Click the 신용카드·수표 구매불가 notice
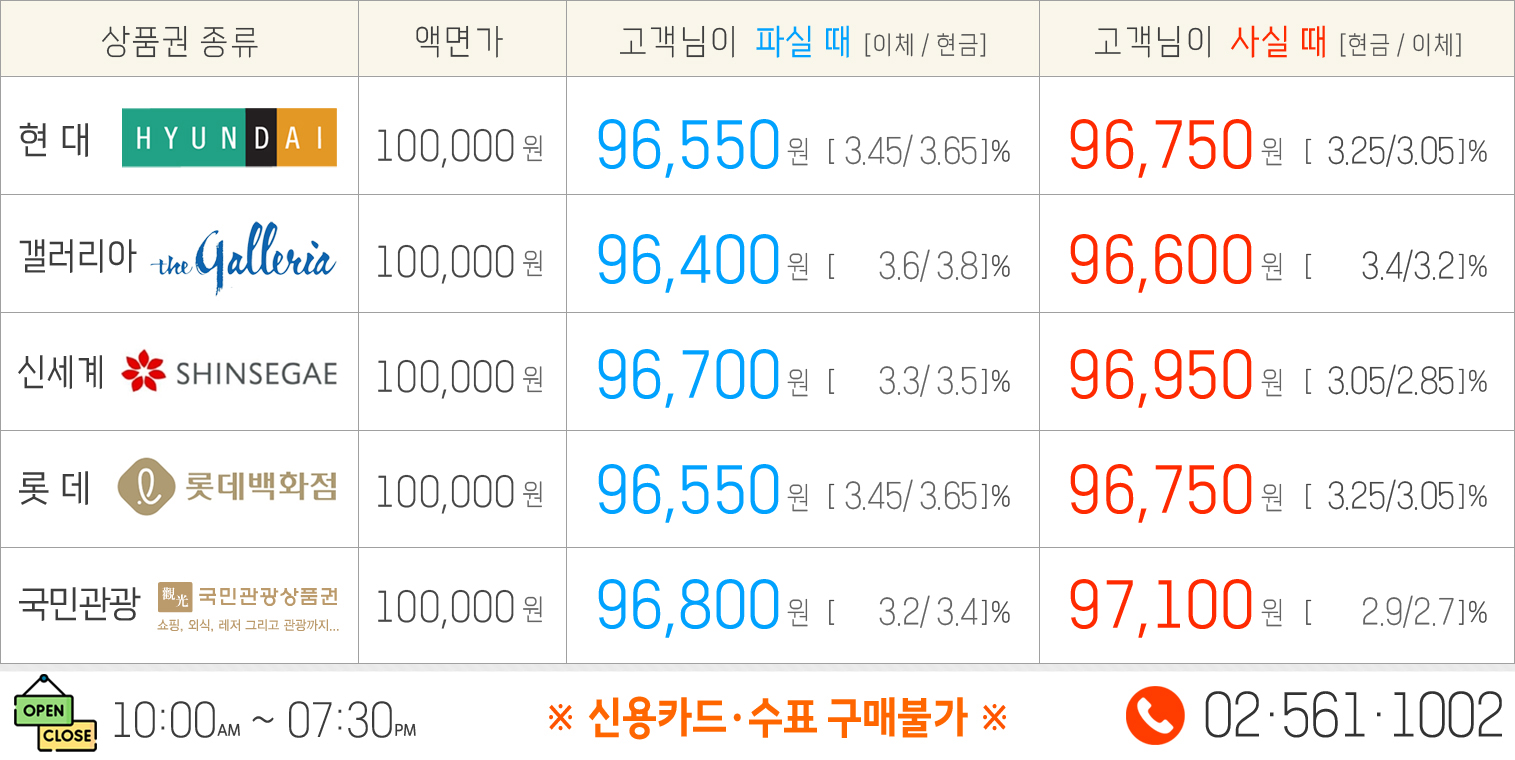Screen dimensions: 1515x760 pyautogui.click(x=778, y=717)
